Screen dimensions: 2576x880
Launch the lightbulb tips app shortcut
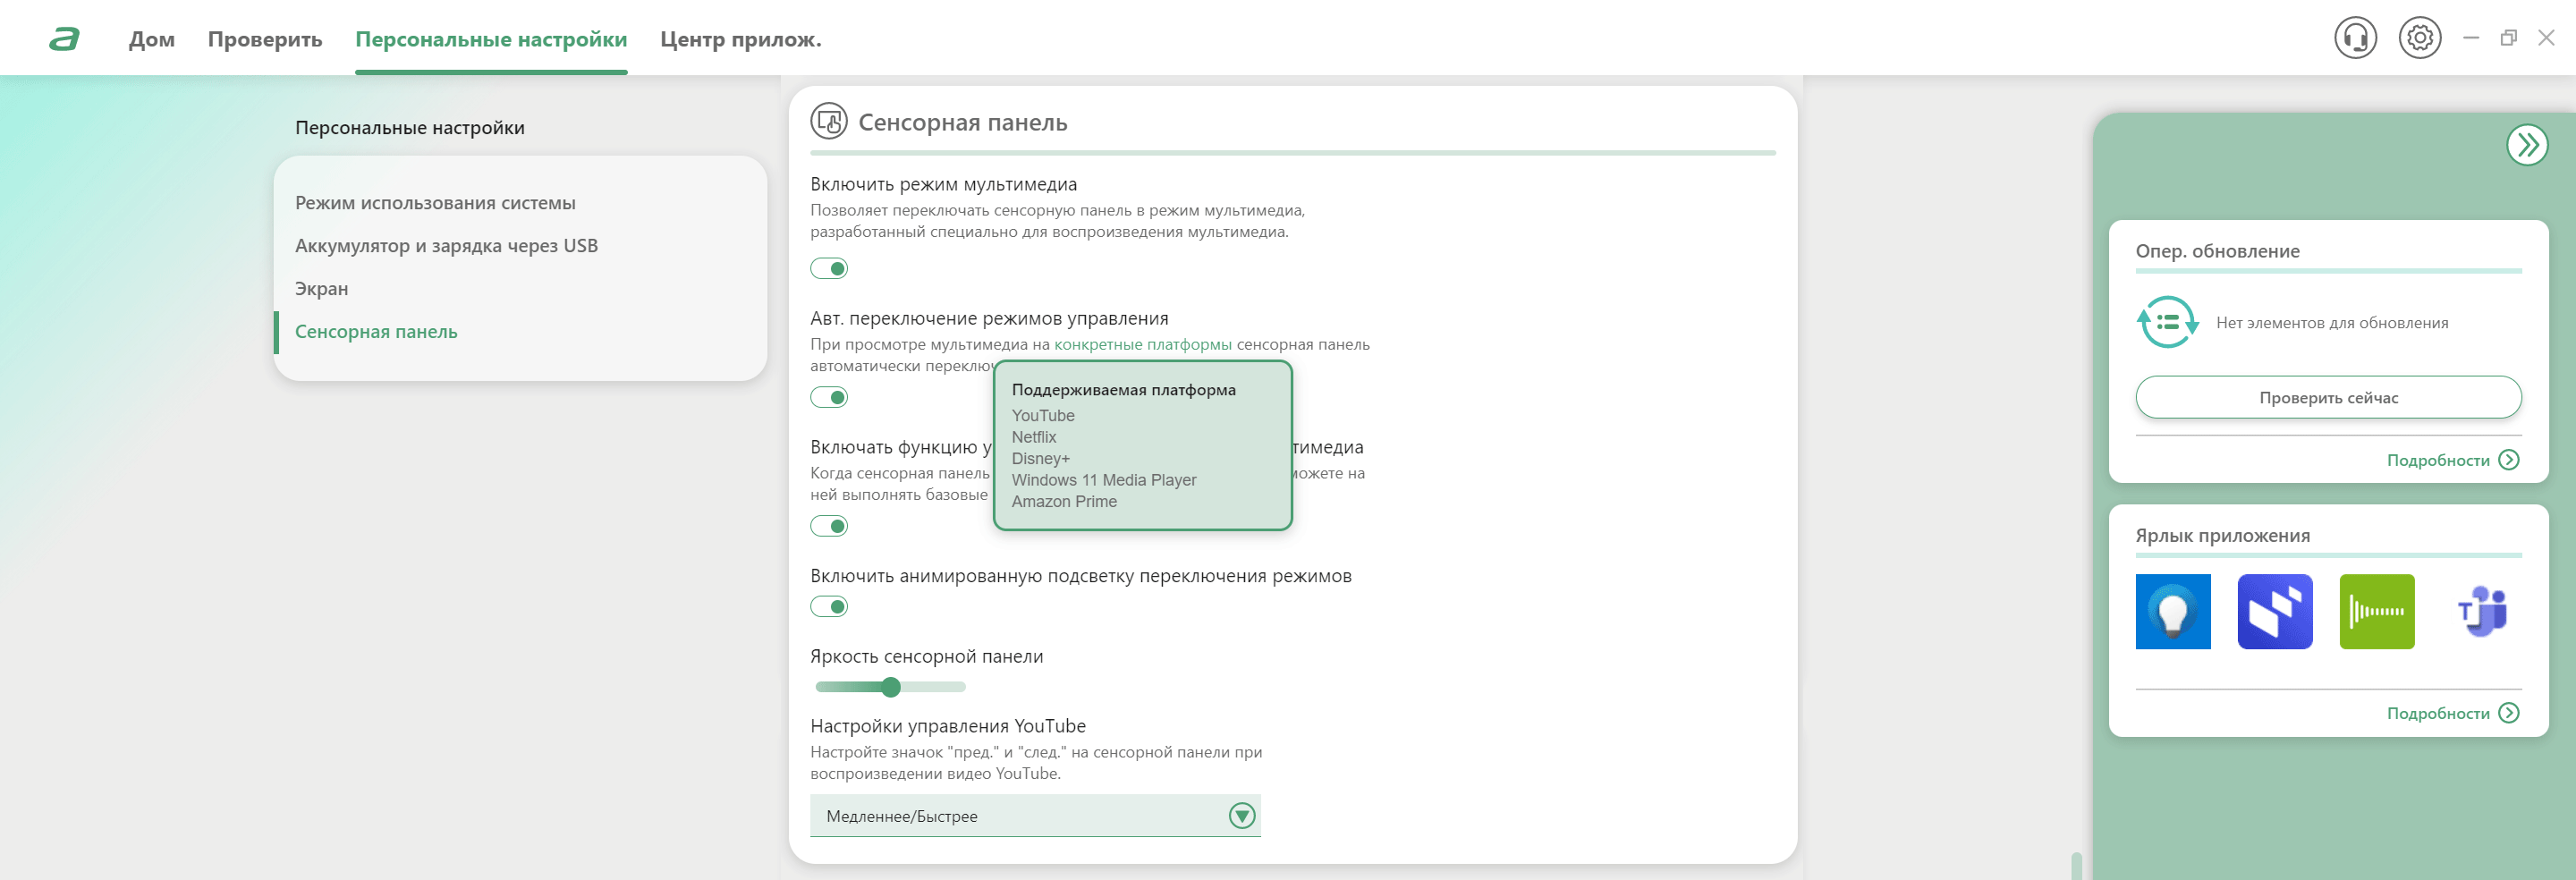point(2173,612)
